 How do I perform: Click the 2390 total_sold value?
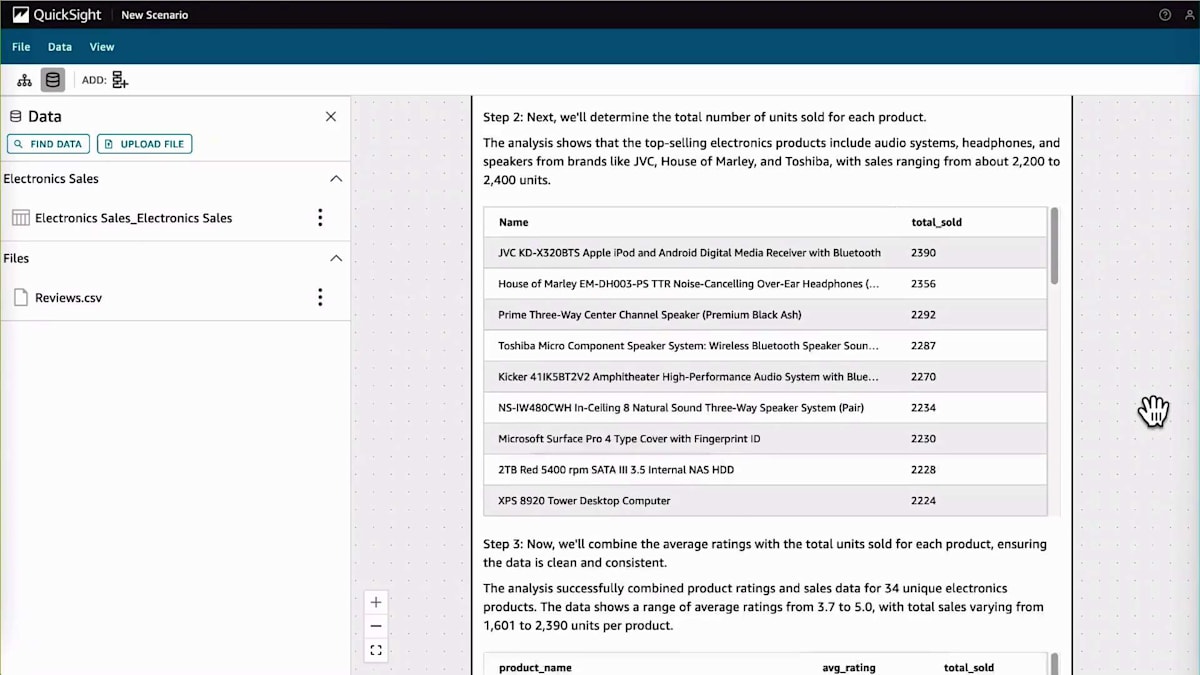tap(923, 253)
